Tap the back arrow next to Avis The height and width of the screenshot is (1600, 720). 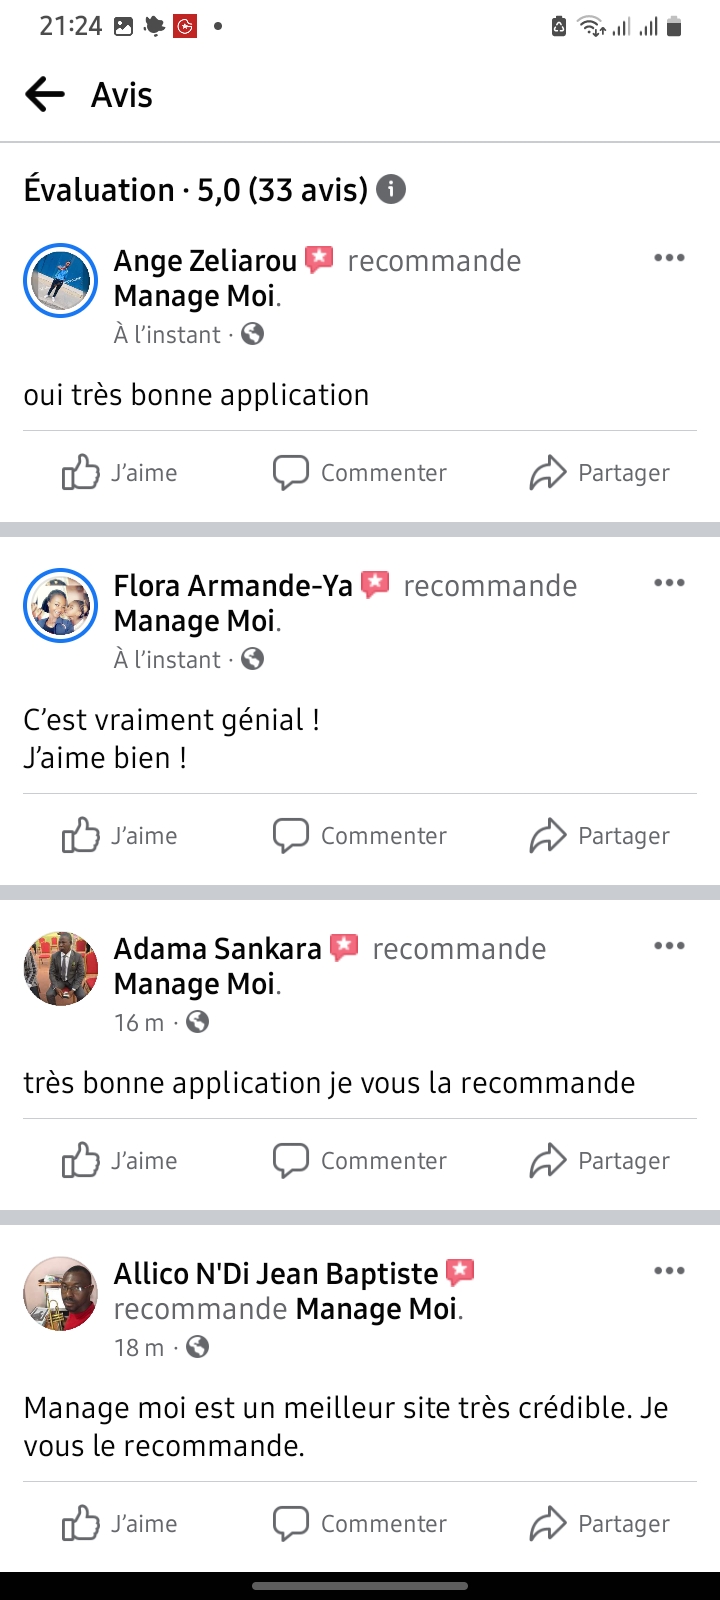coord(45,95)
